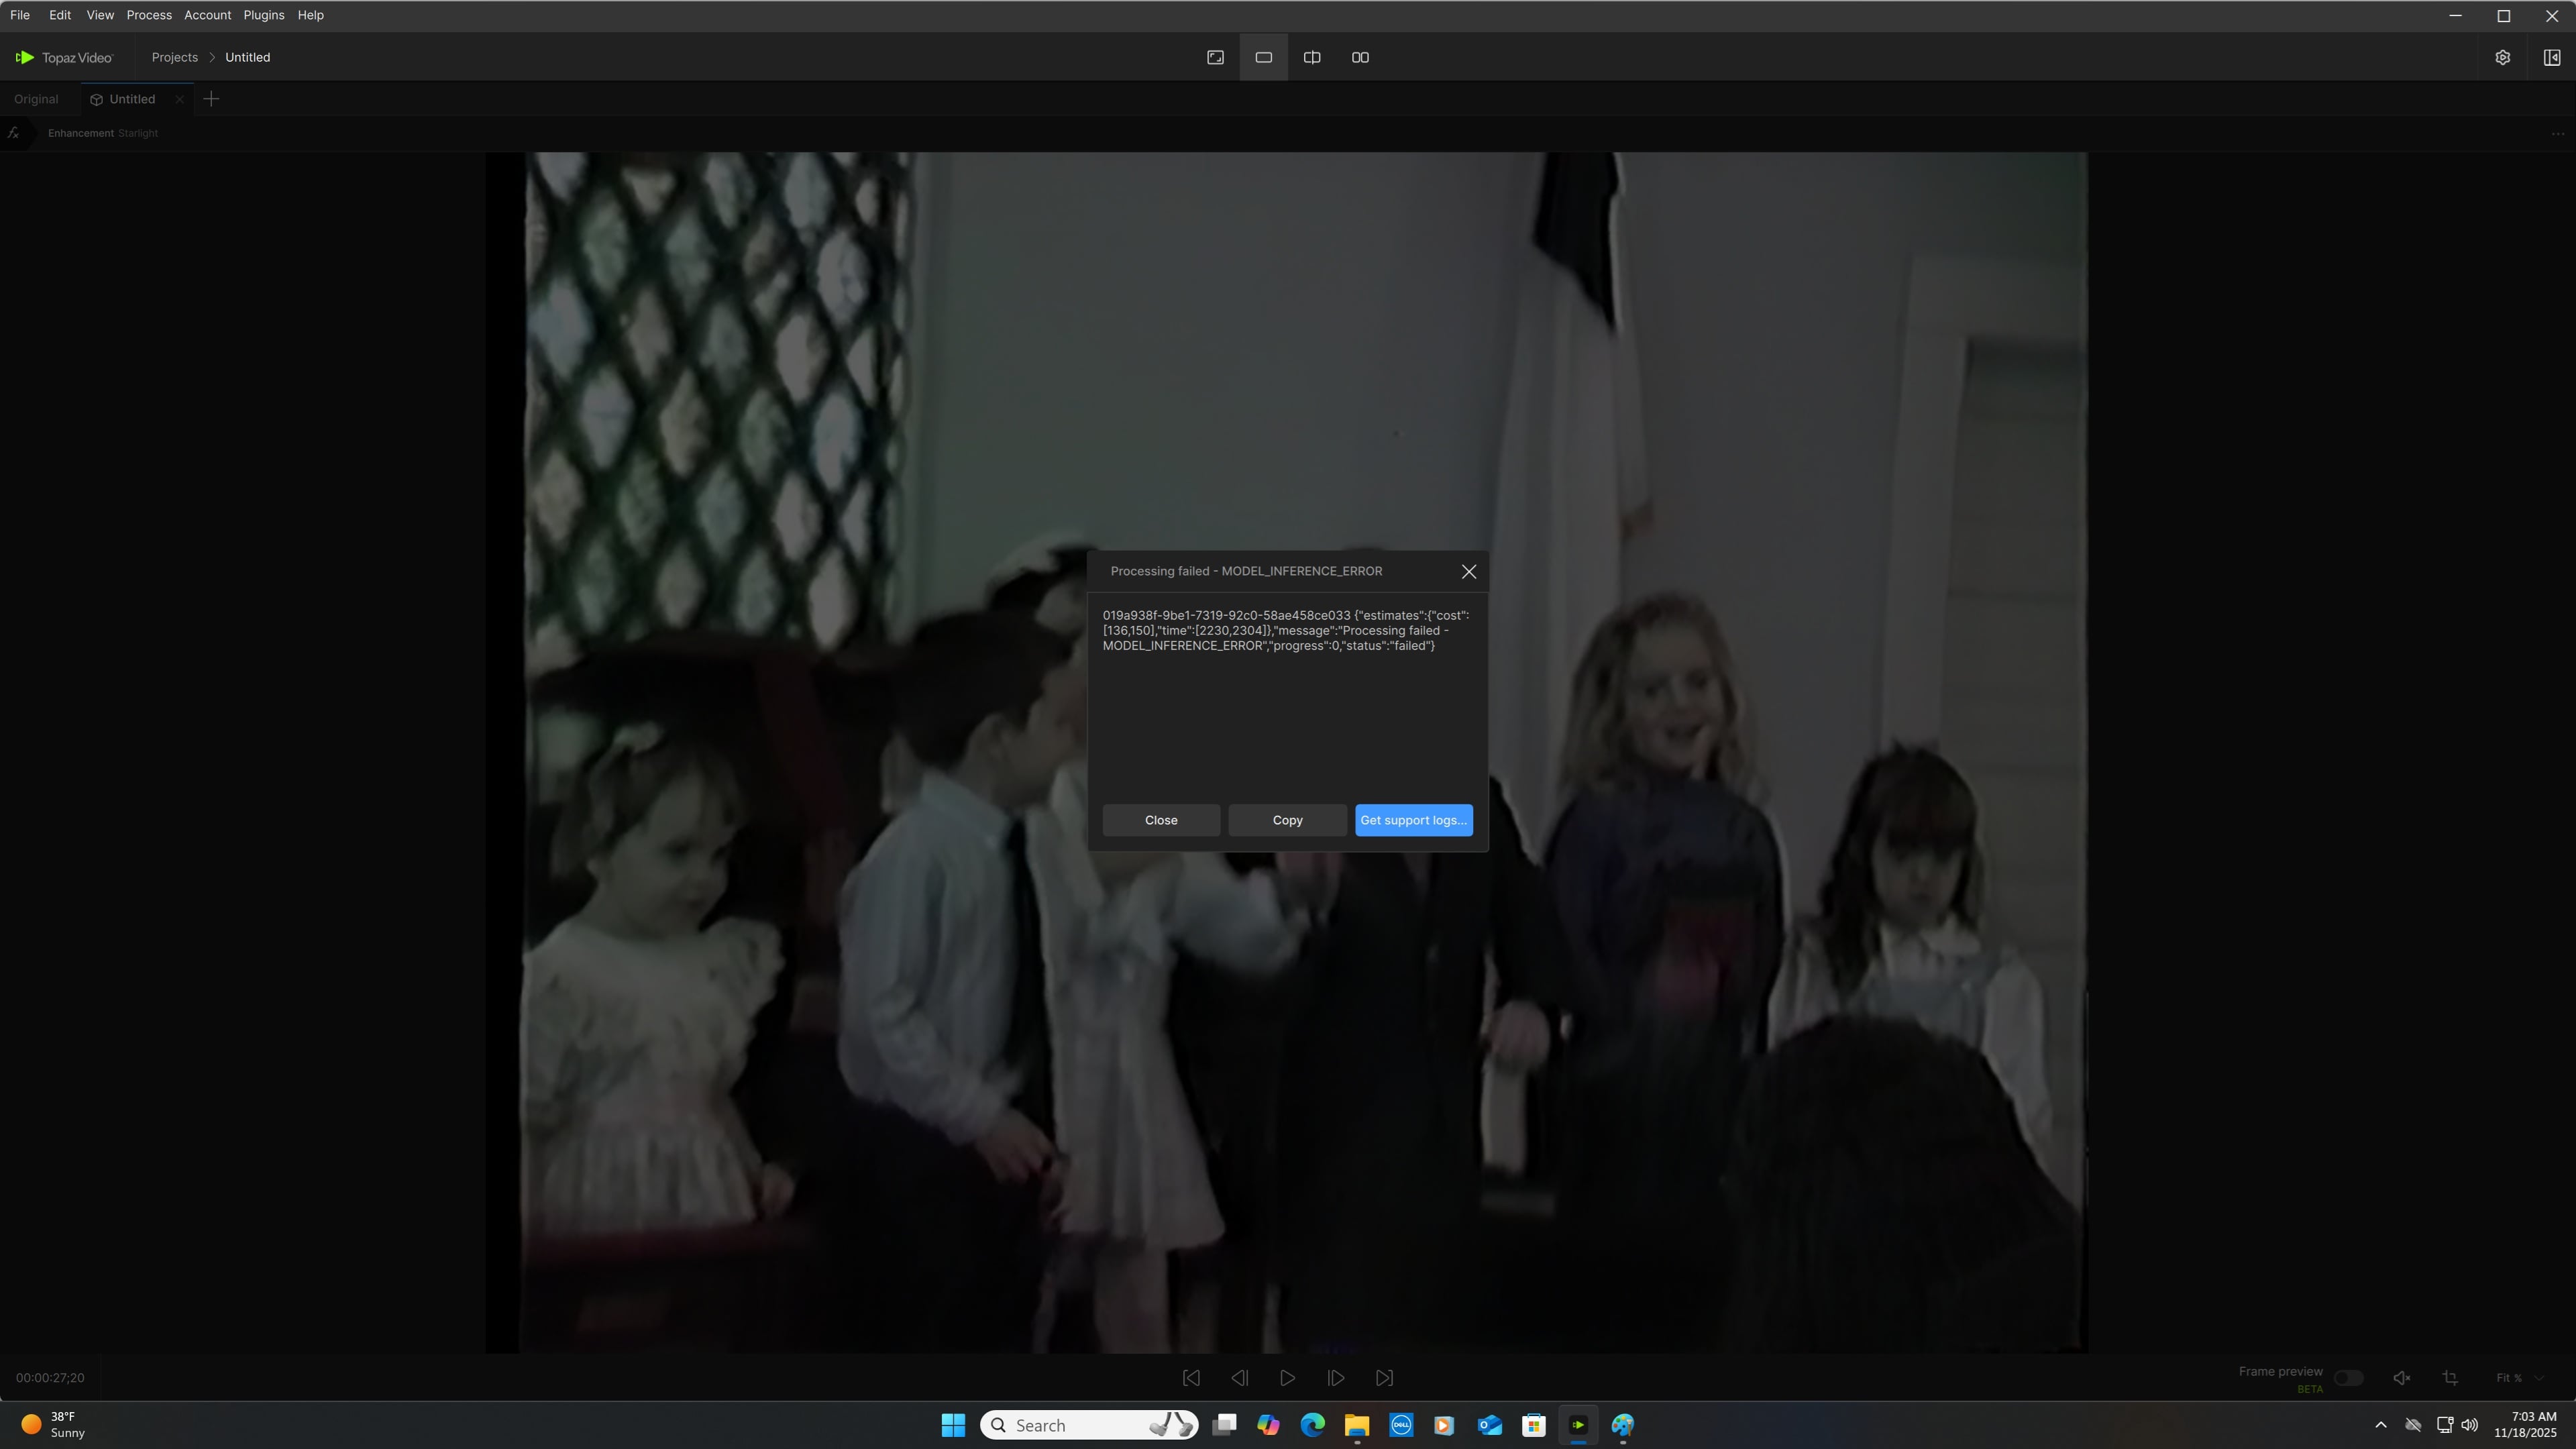Toggle the right sidebar panel icon

(x=2551, y=57)
